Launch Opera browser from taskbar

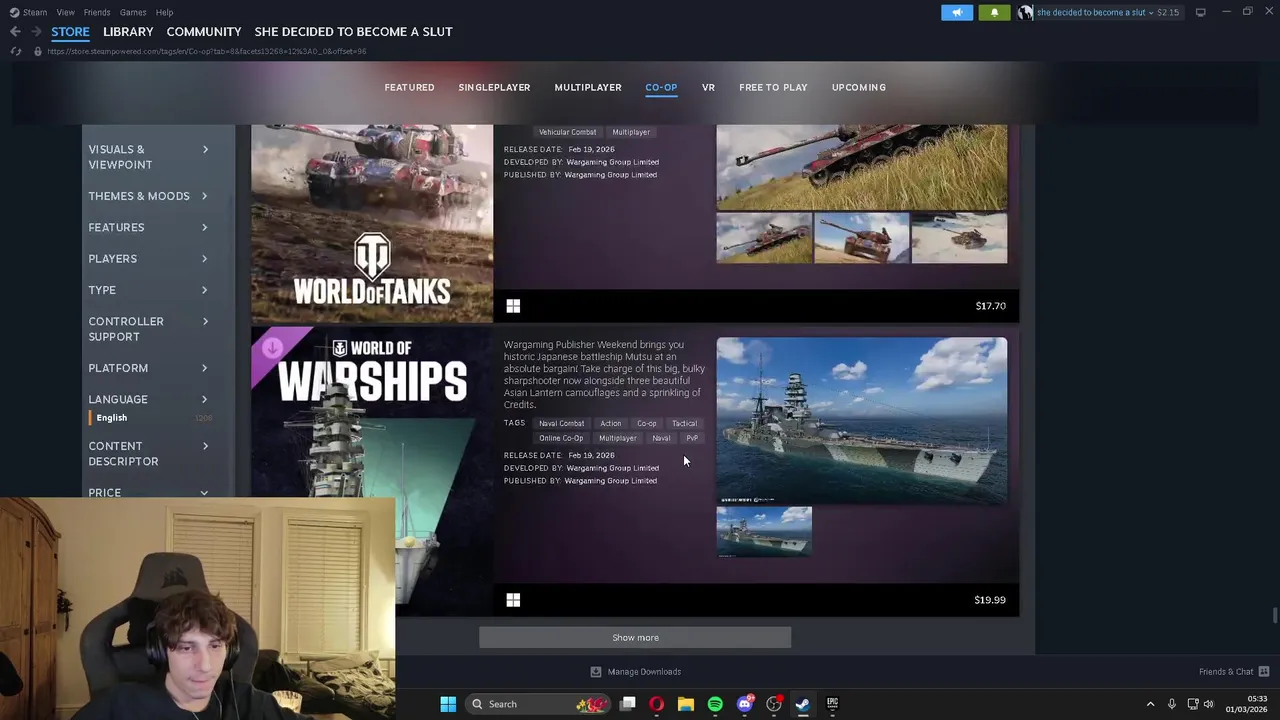coord(656,704)
